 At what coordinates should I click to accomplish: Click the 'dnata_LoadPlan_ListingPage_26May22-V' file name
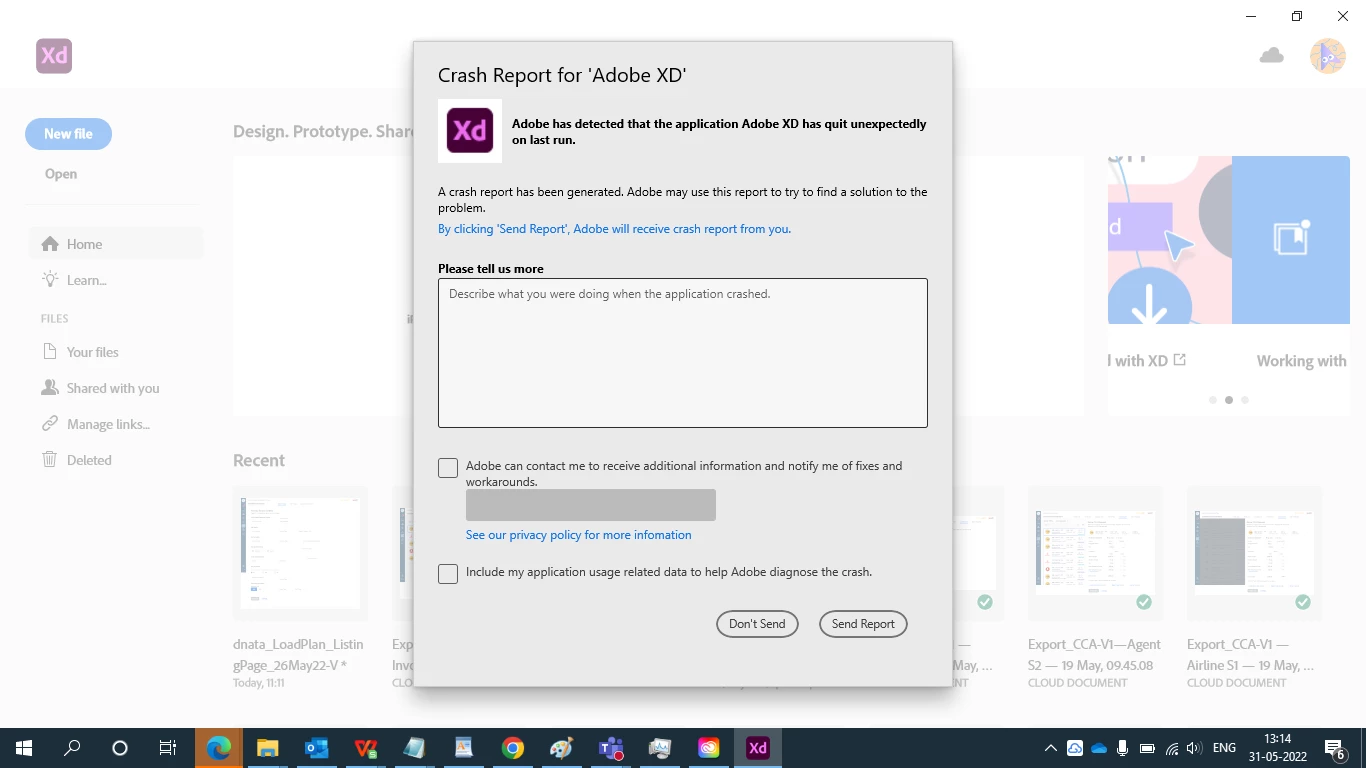[x=298, y=655]
